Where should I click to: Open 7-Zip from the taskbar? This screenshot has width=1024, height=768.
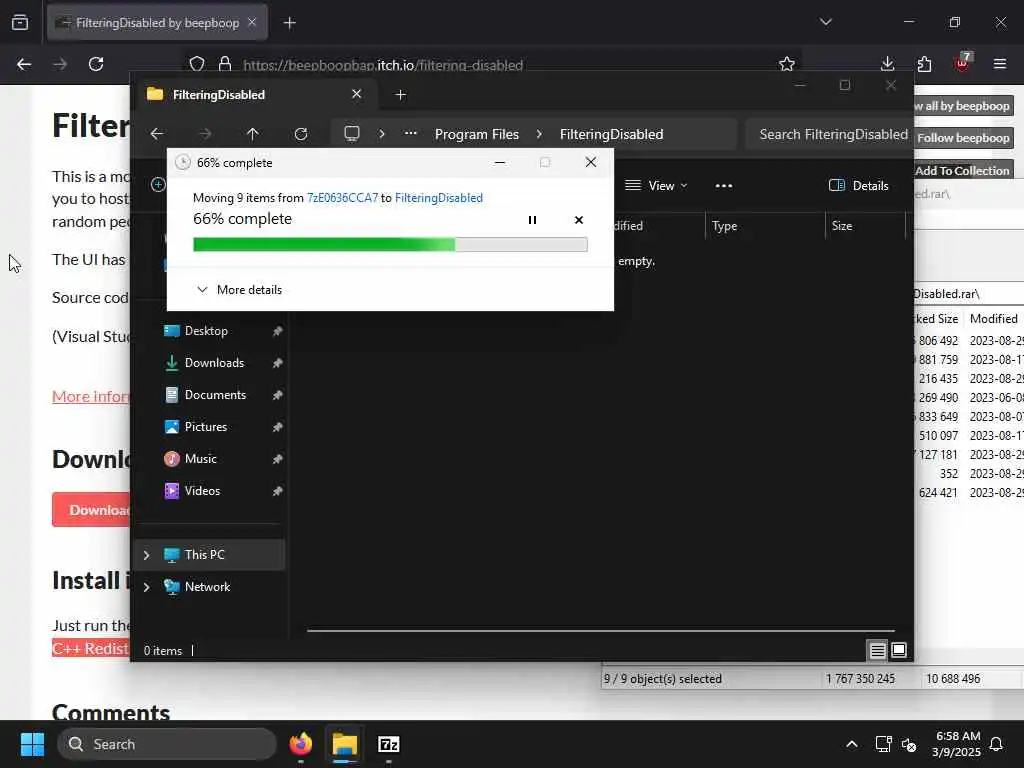point(389,744)
